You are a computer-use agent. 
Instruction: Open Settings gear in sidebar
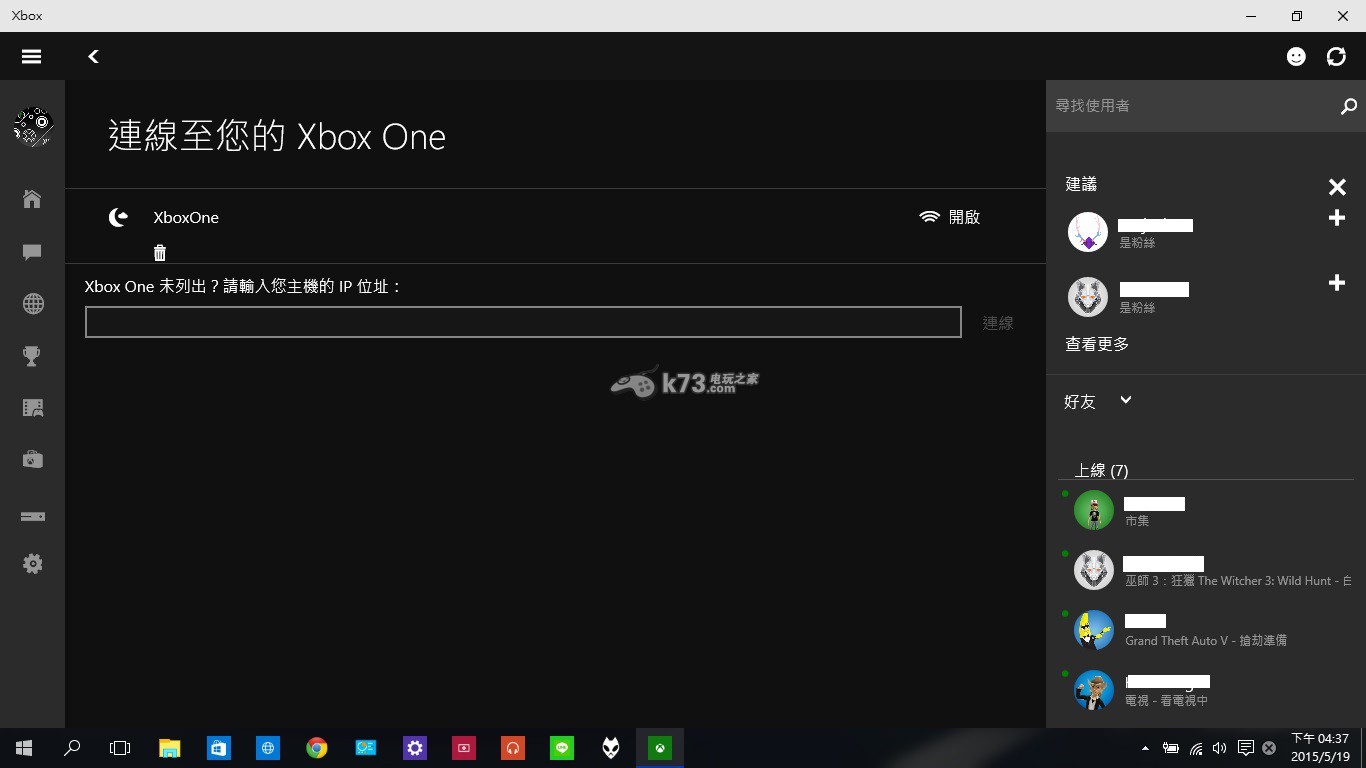pos(32,564)
